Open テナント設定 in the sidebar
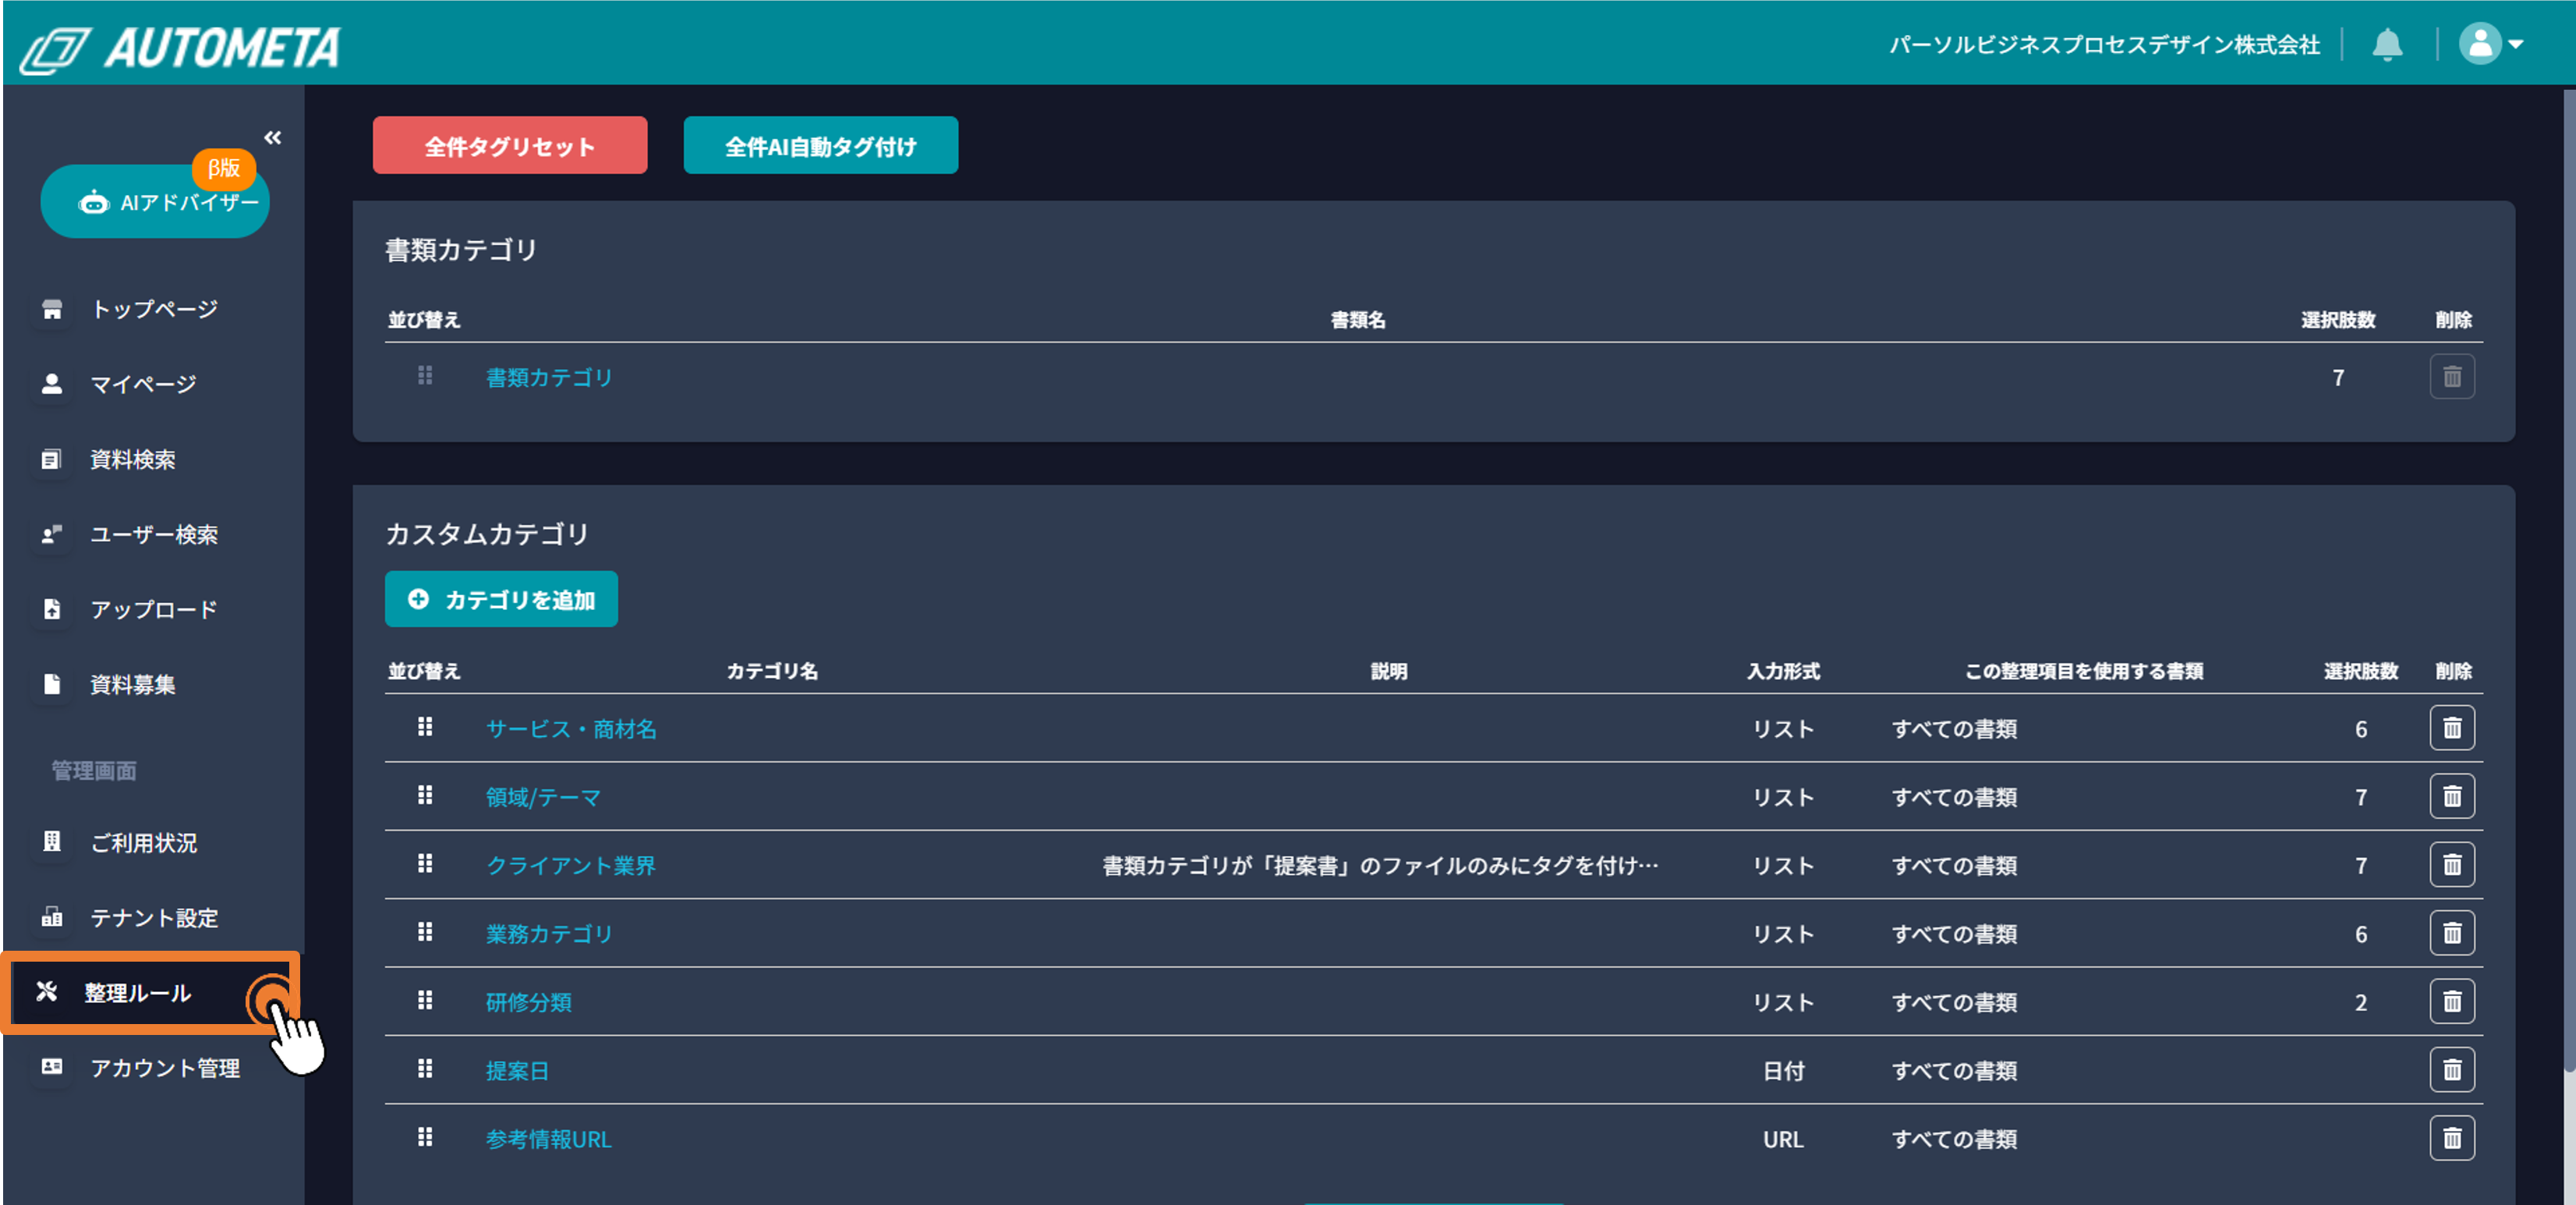This screenshot has width=2576, height=1205. coord(154,917)
